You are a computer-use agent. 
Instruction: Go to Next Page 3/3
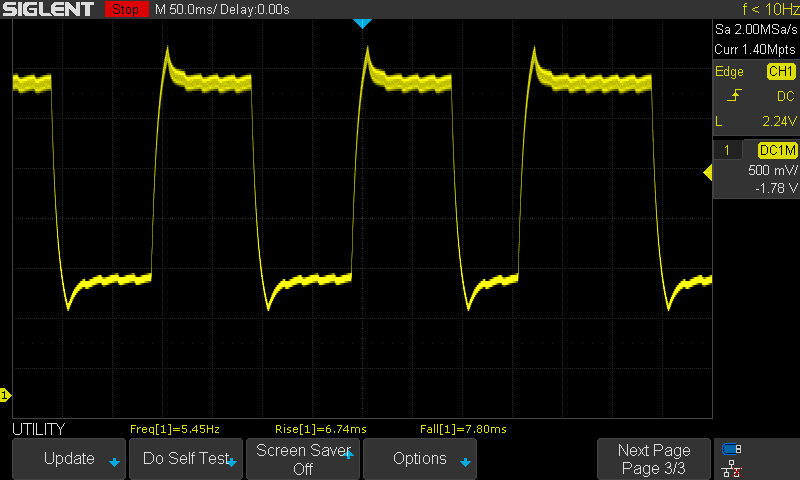(x=654, y=459)
